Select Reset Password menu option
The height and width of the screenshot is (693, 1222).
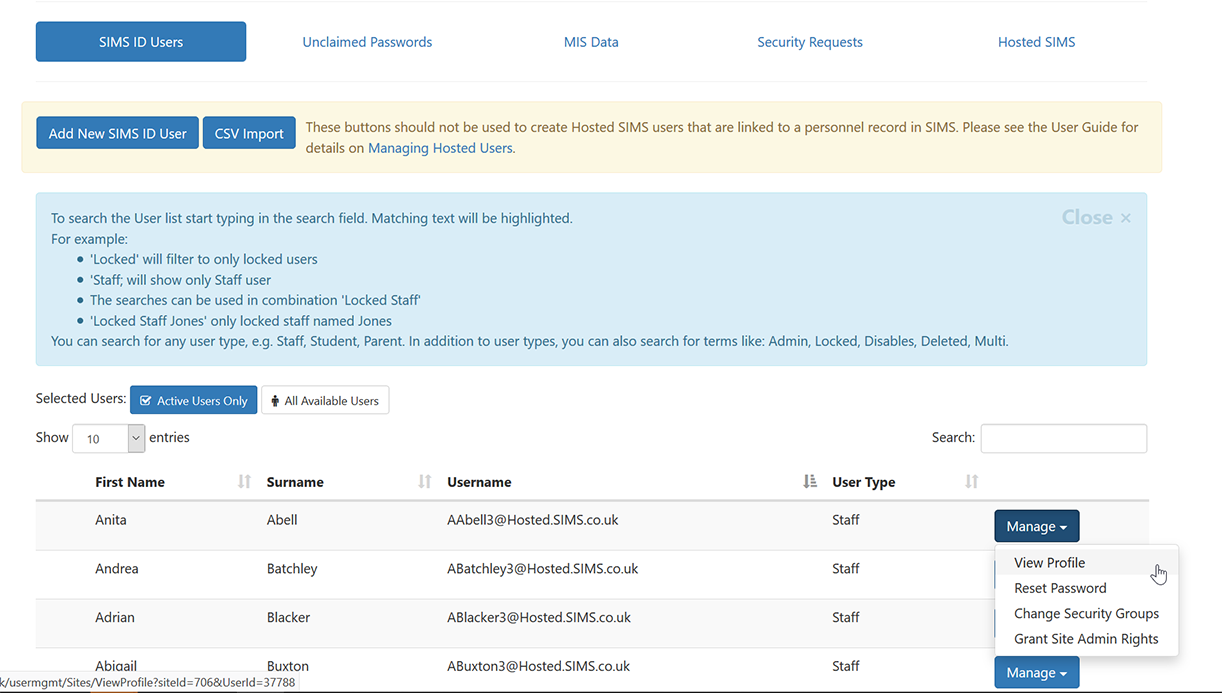pos(1087,588)
